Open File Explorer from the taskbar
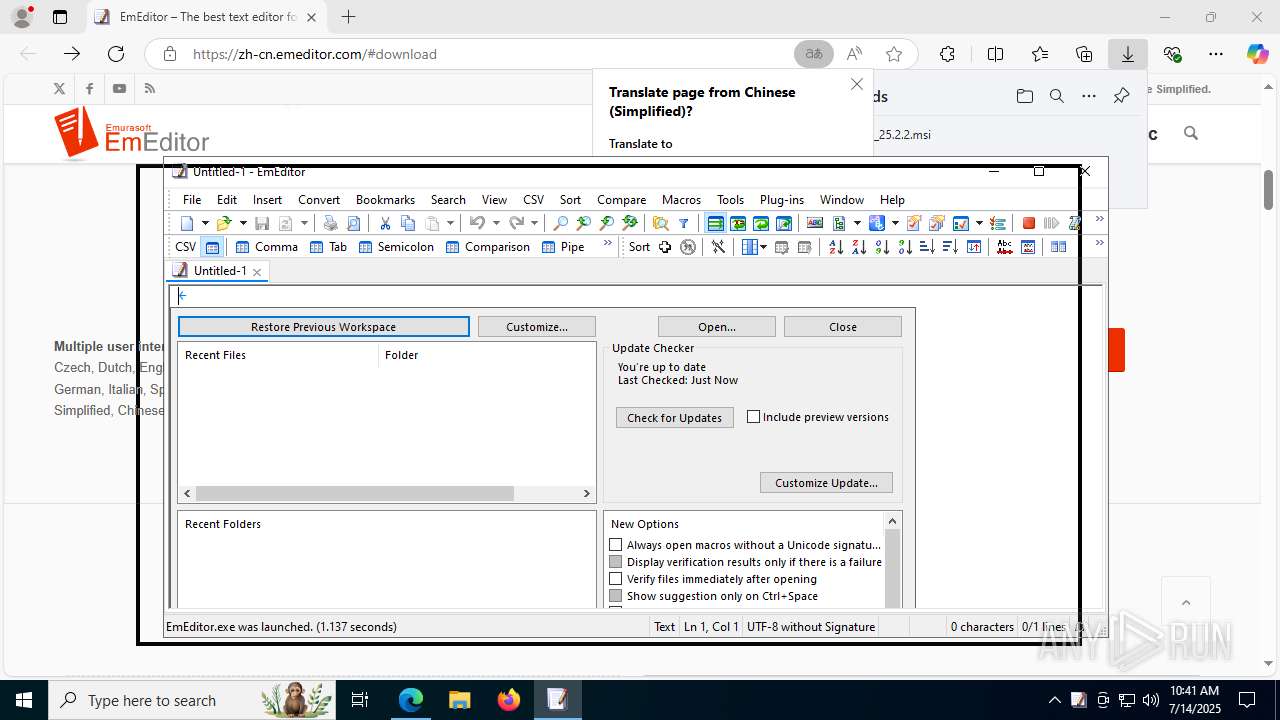 click(x=460, y=700)
